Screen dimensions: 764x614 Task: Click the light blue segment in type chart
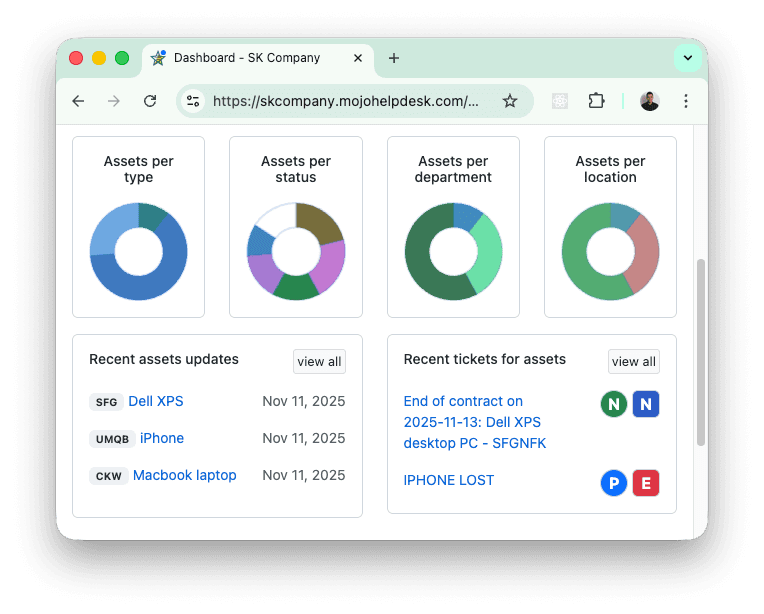tap(113, 228)
